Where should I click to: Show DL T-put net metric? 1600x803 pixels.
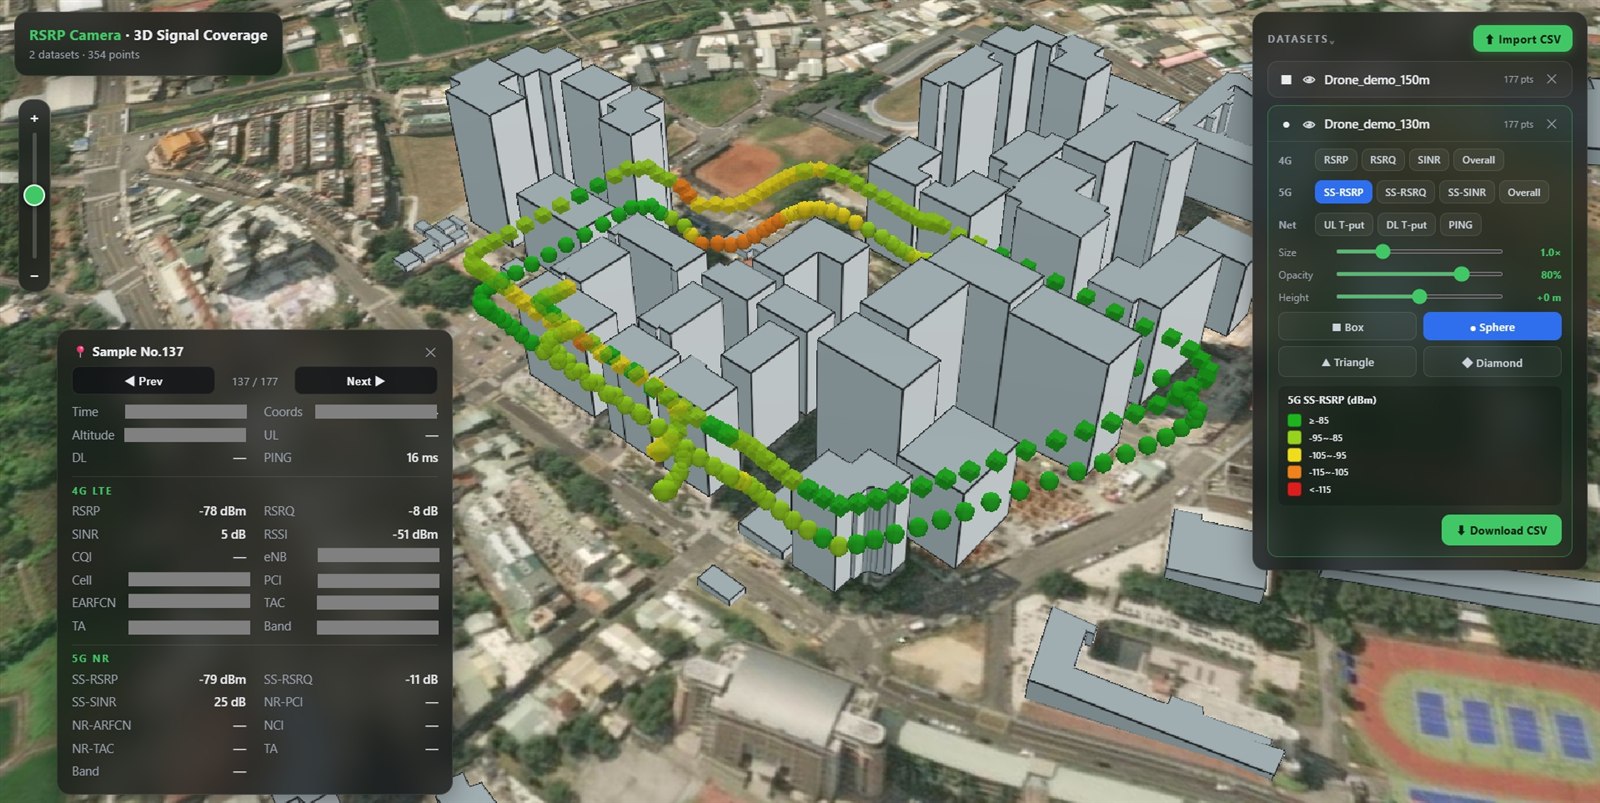coord(1406,225)
